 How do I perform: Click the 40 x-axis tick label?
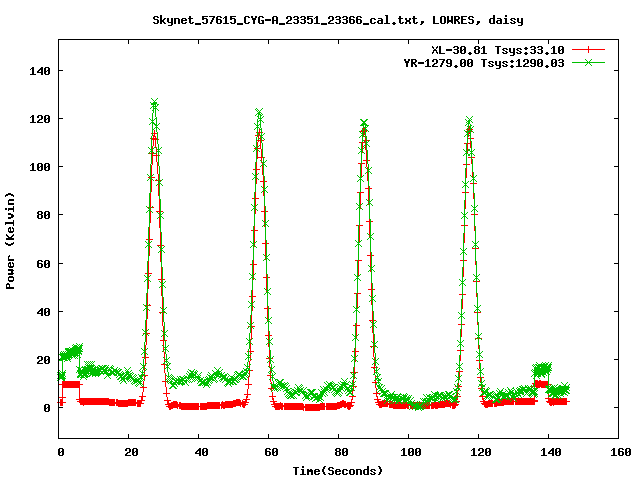click(x=202, y=452)
